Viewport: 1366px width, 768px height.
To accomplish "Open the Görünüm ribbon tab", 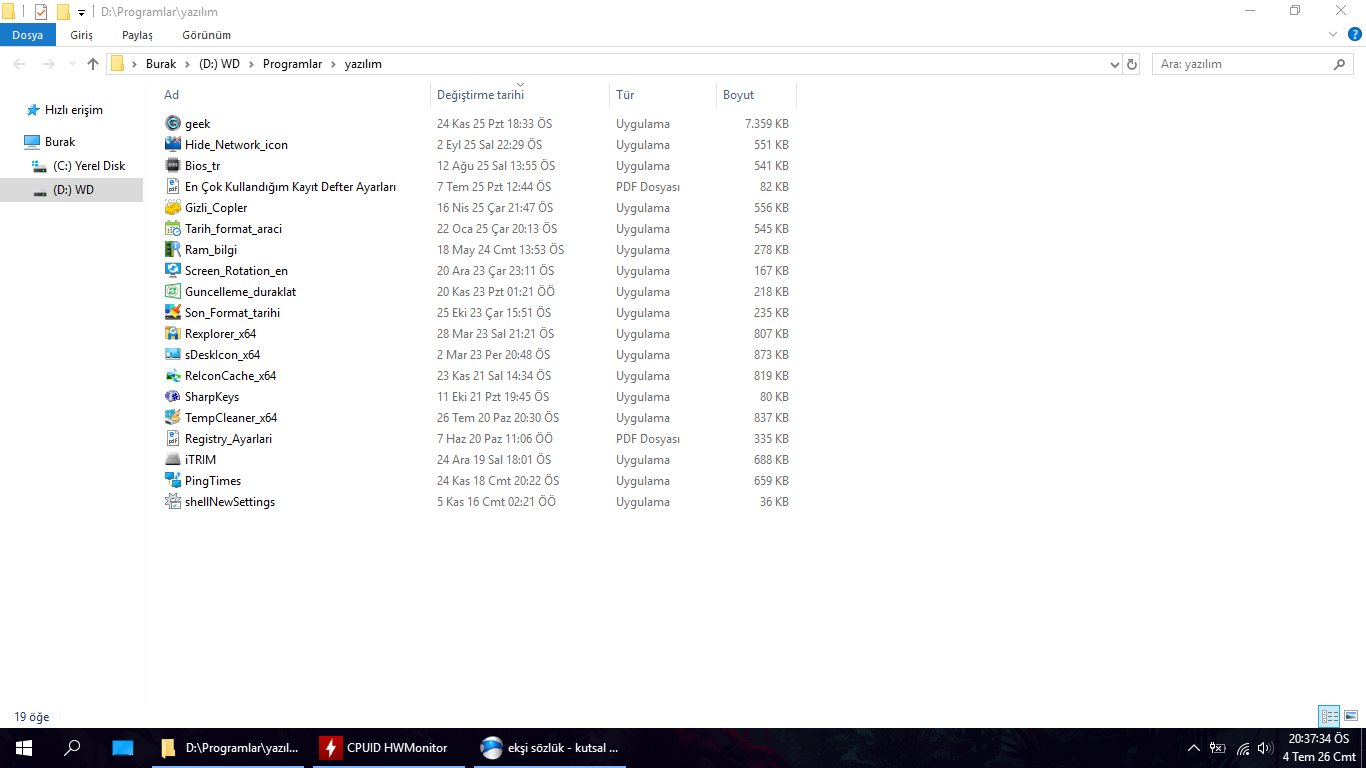I will 206,35.
